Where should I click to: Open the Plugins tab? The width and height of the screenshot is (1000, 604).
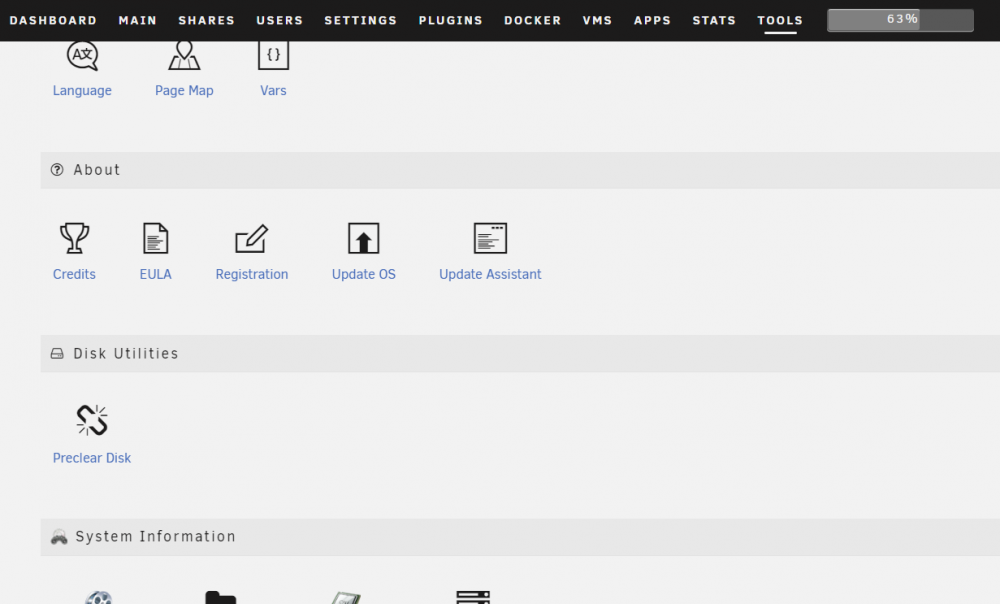450,20
